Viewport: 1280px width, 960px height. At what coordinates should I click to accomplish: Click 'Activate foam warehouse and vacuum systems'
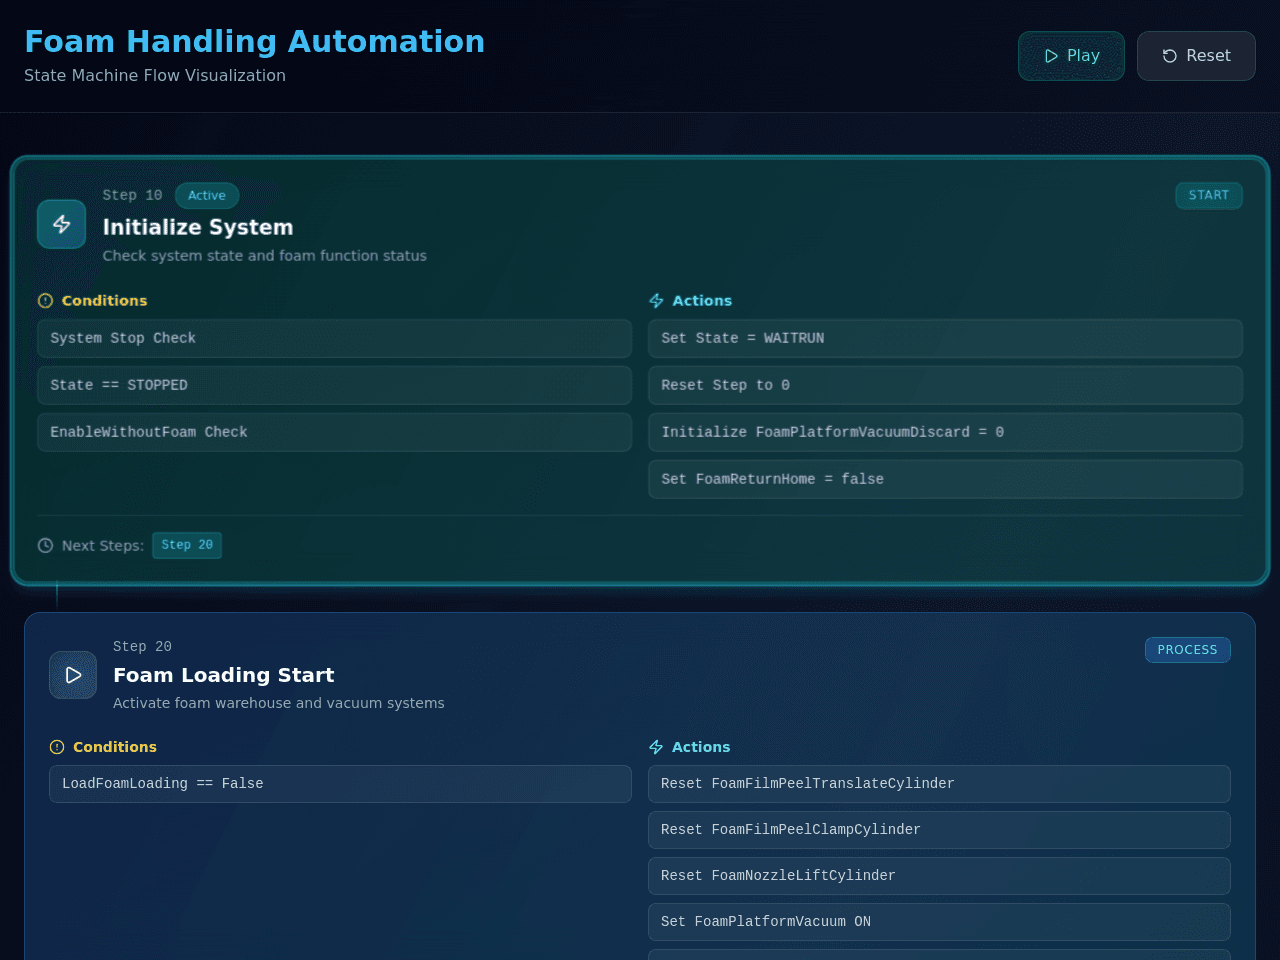pyautogui.click(x=279, y=703)
